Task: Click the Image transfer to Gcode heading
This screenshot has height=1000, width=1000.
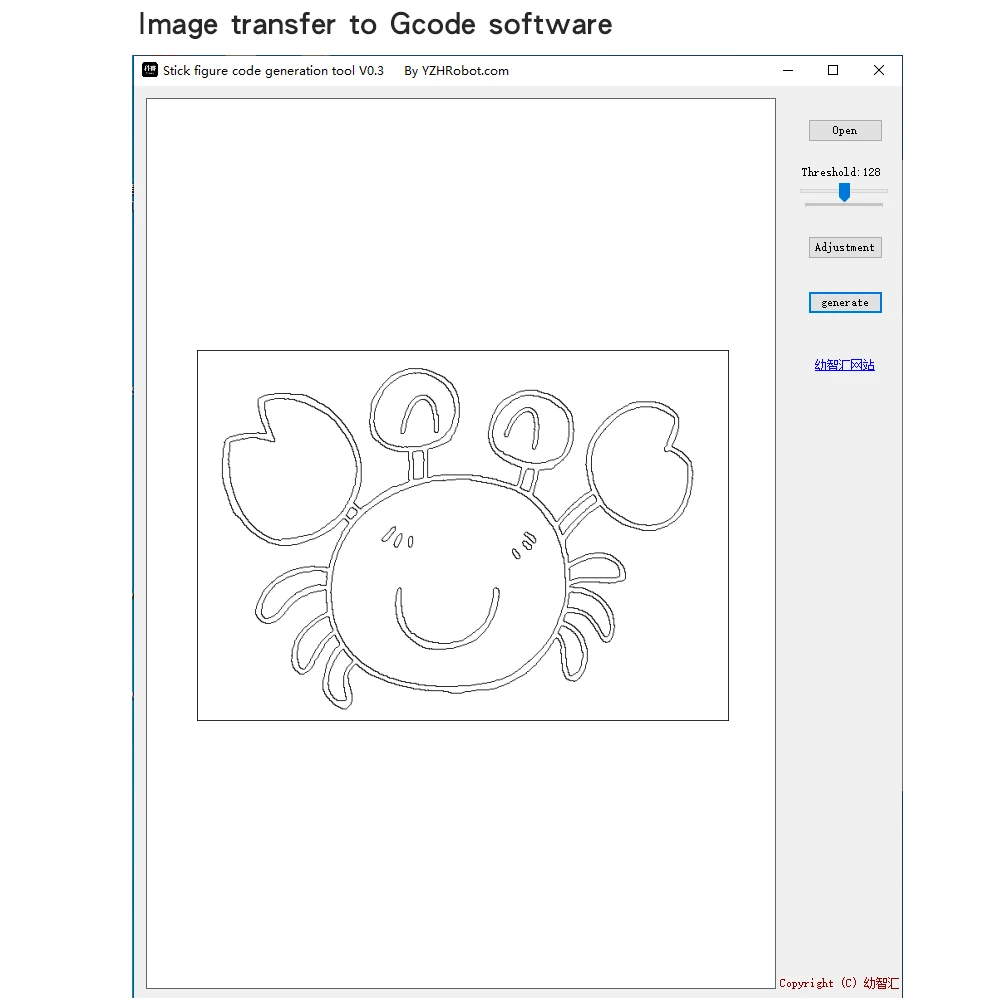Action: 375,23
